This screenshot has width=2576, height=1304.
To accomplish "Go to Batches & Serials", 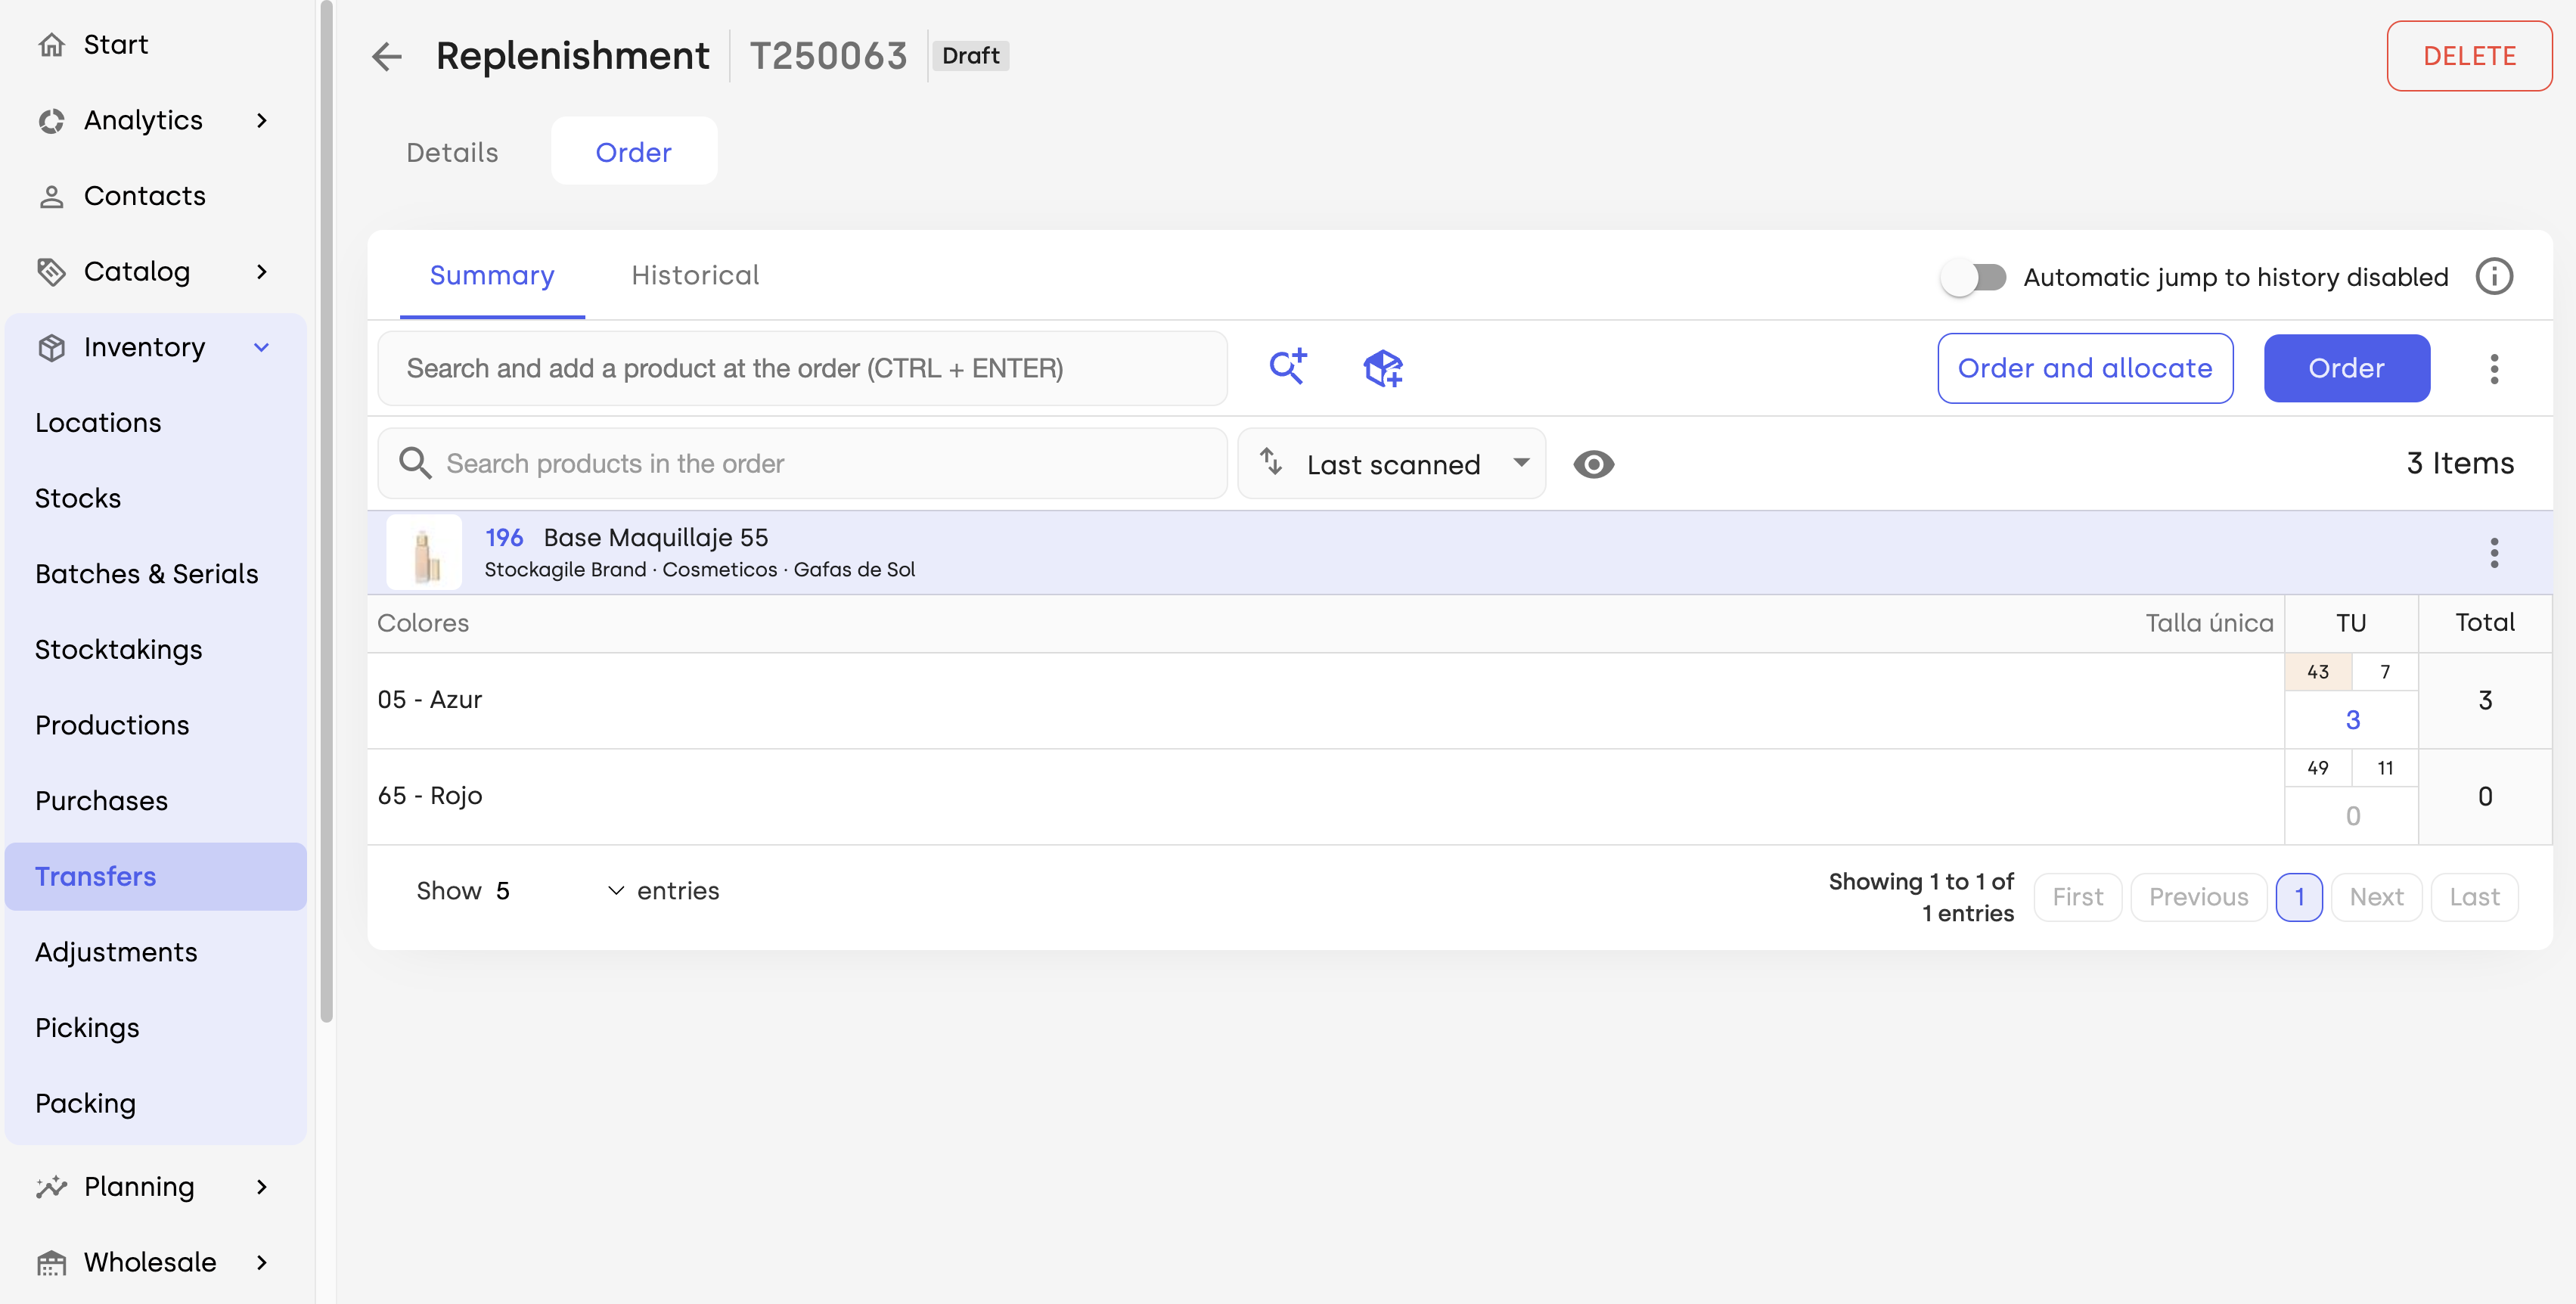I will pos(147,574).
